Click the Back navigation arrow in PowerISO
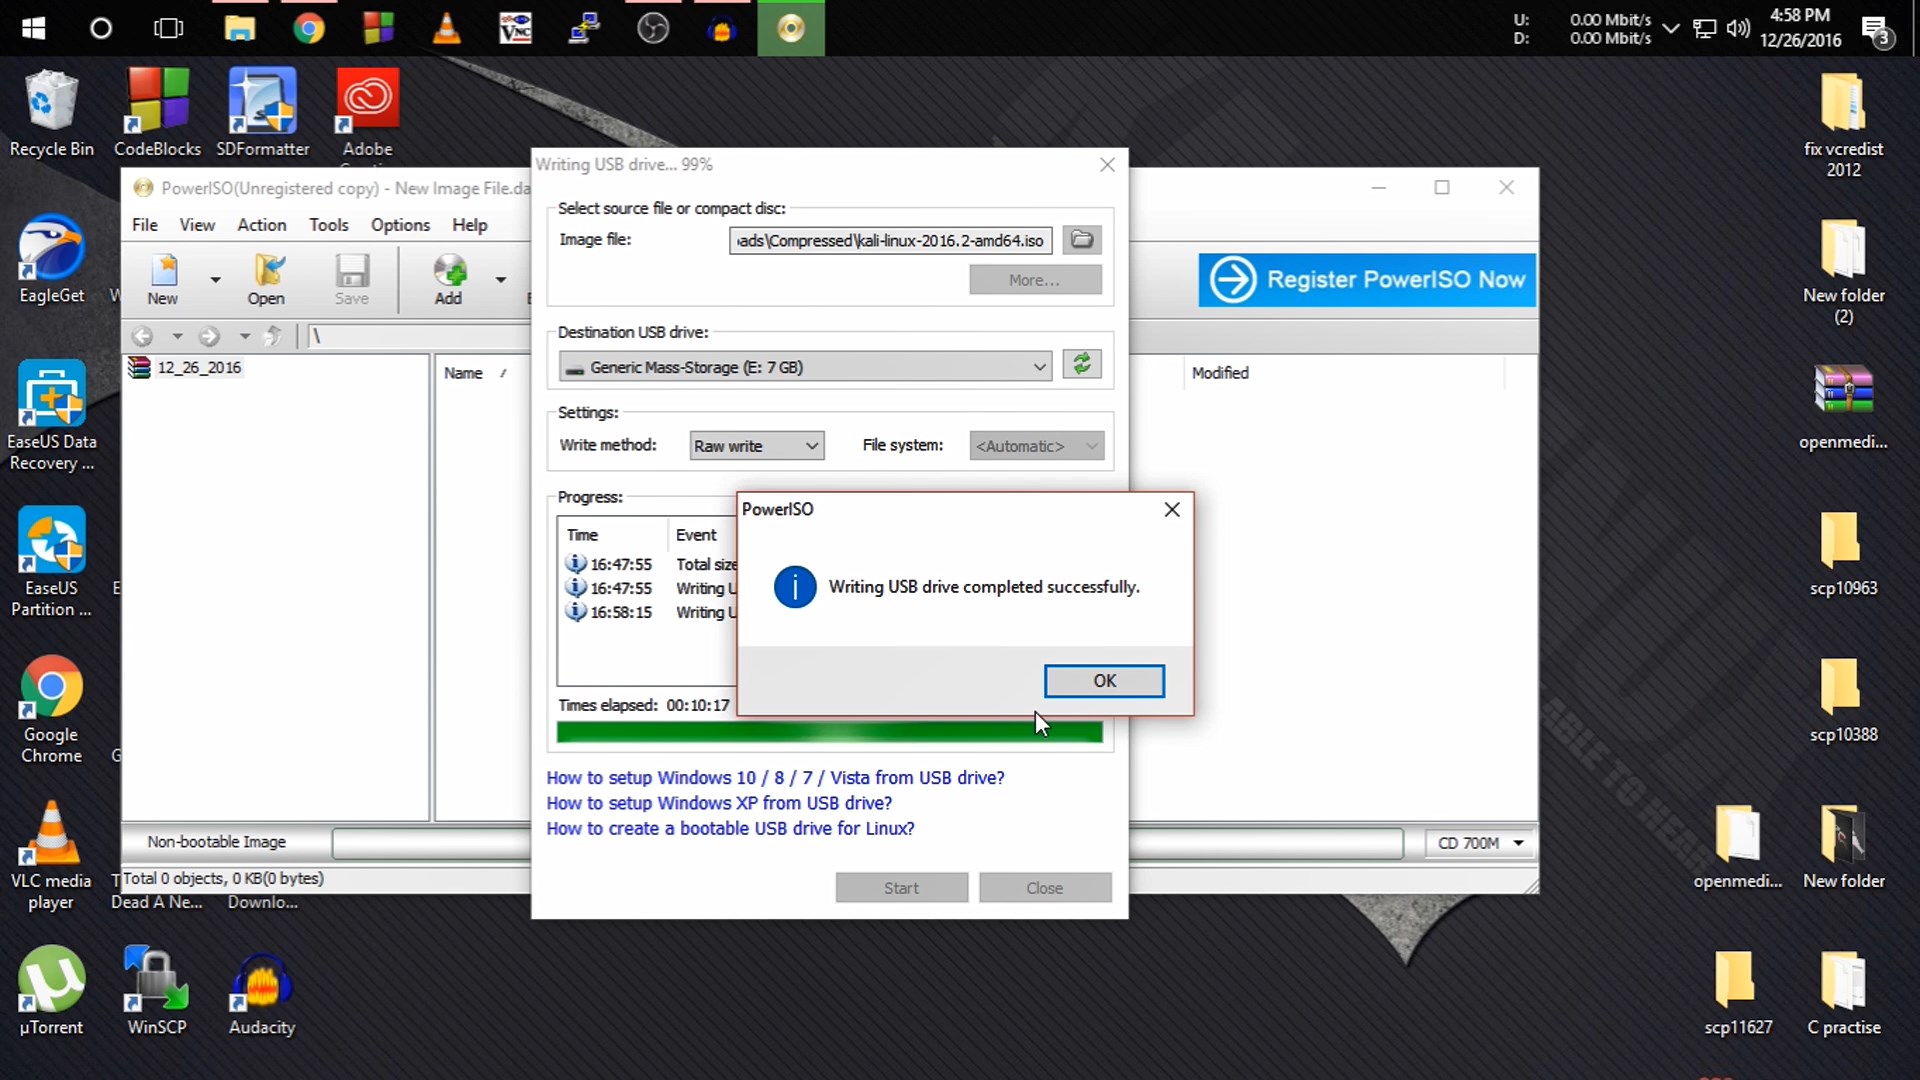The image size is (1920, 1080). (143, 337)
